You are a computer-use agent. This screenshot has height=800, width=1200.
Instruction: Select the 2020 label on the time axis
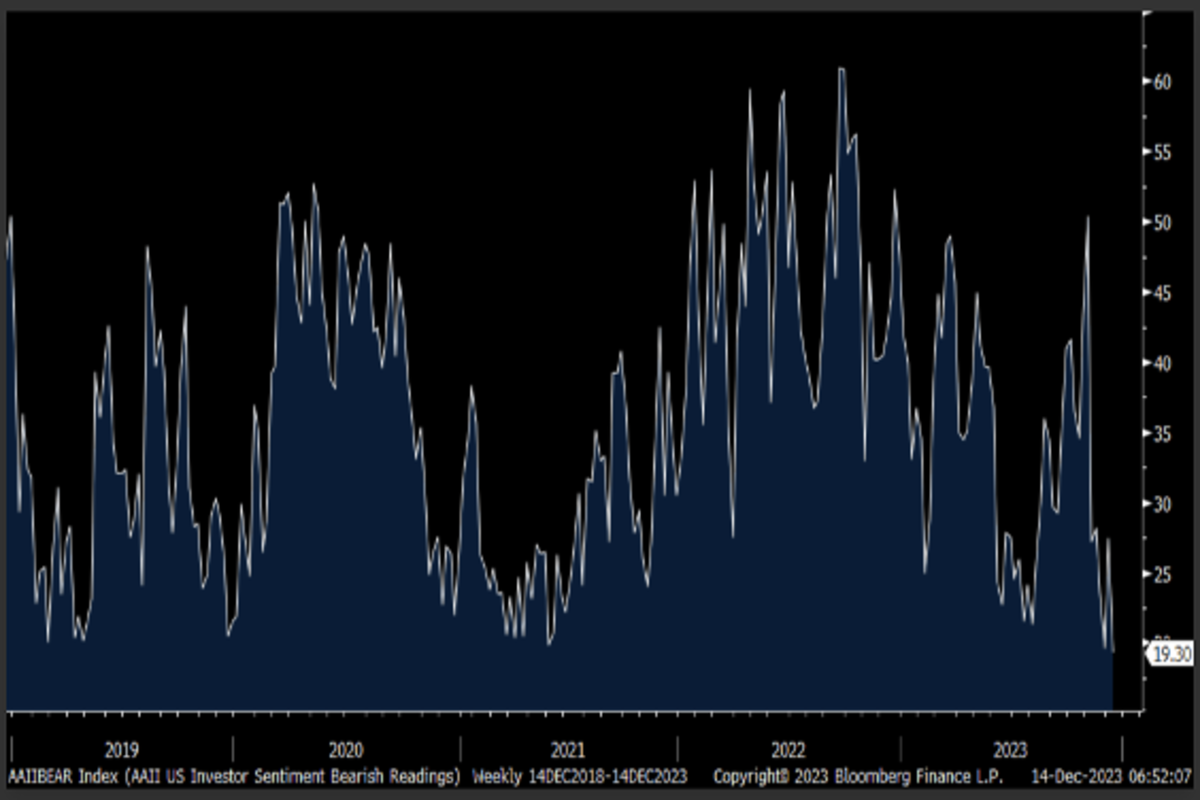click(x=346, y=750)
